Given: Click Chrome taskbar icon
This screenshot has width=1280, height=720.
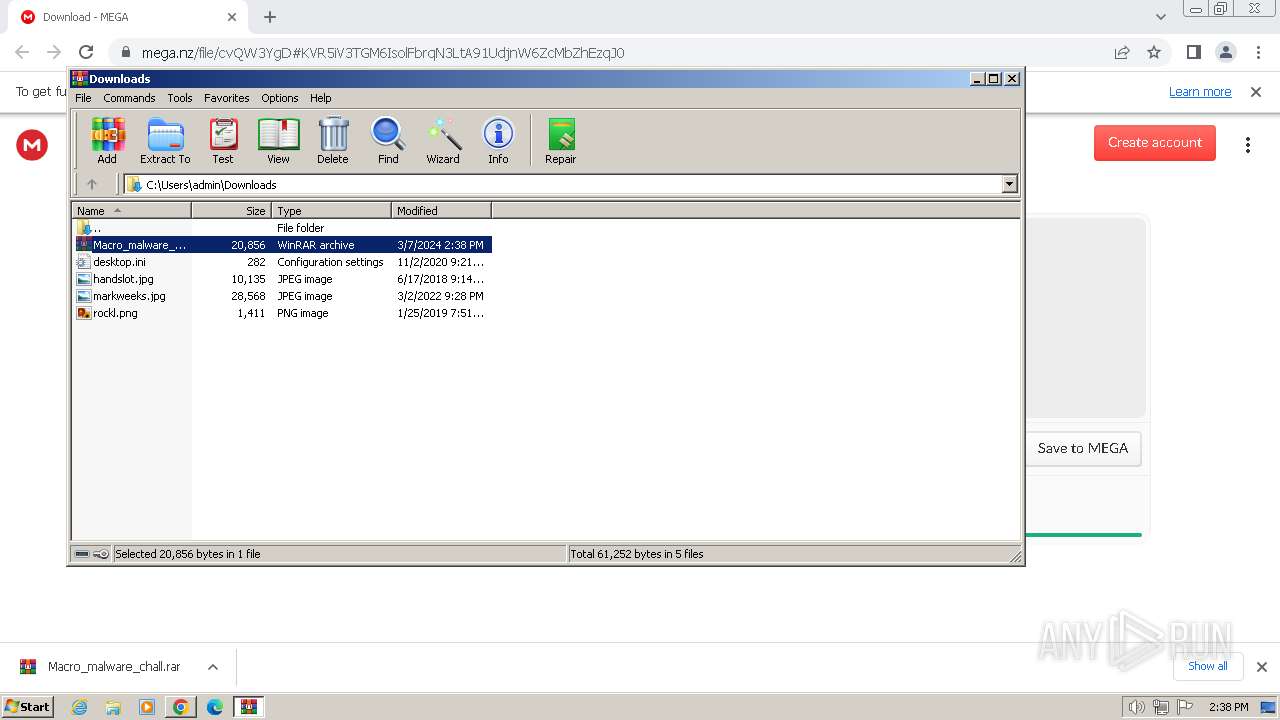Looking at the screenshot, I should point(181,707).
